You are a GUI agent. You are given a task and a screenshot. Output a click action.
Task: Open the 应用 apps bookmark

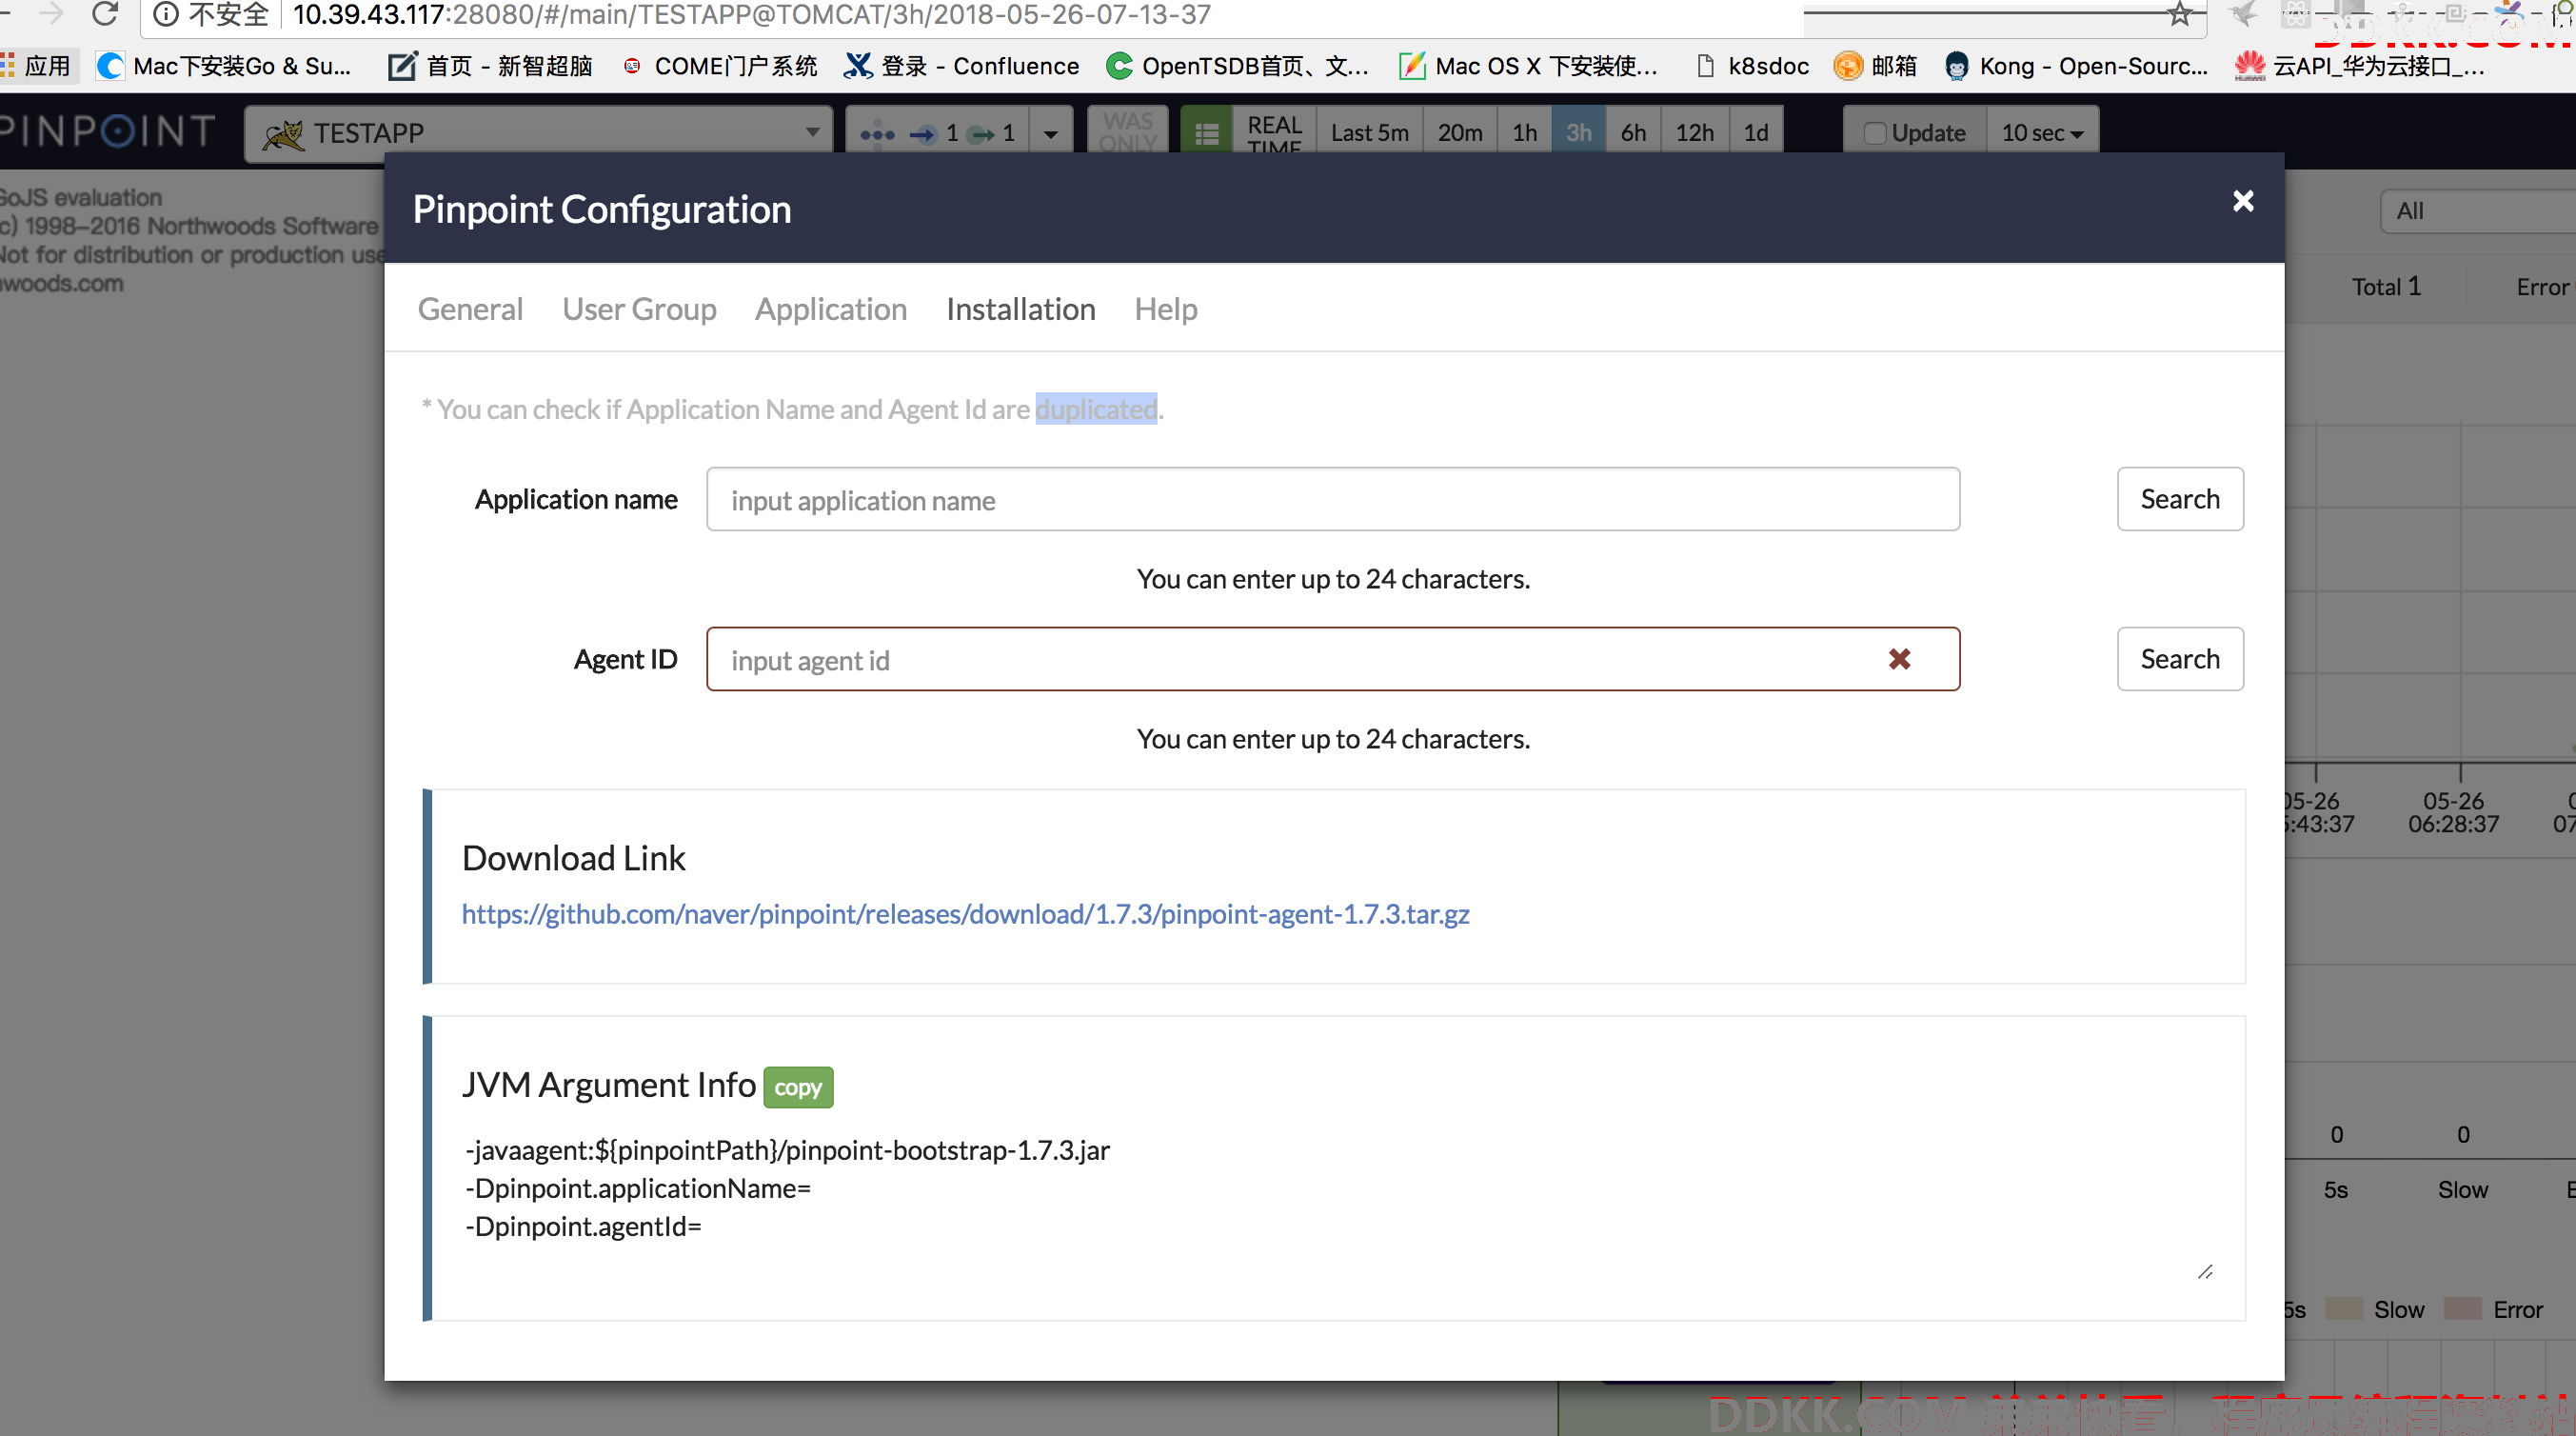[36, 66]
